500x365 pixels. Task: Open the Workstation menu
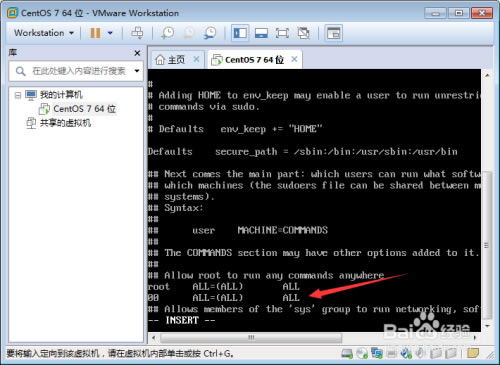[43, 33]
